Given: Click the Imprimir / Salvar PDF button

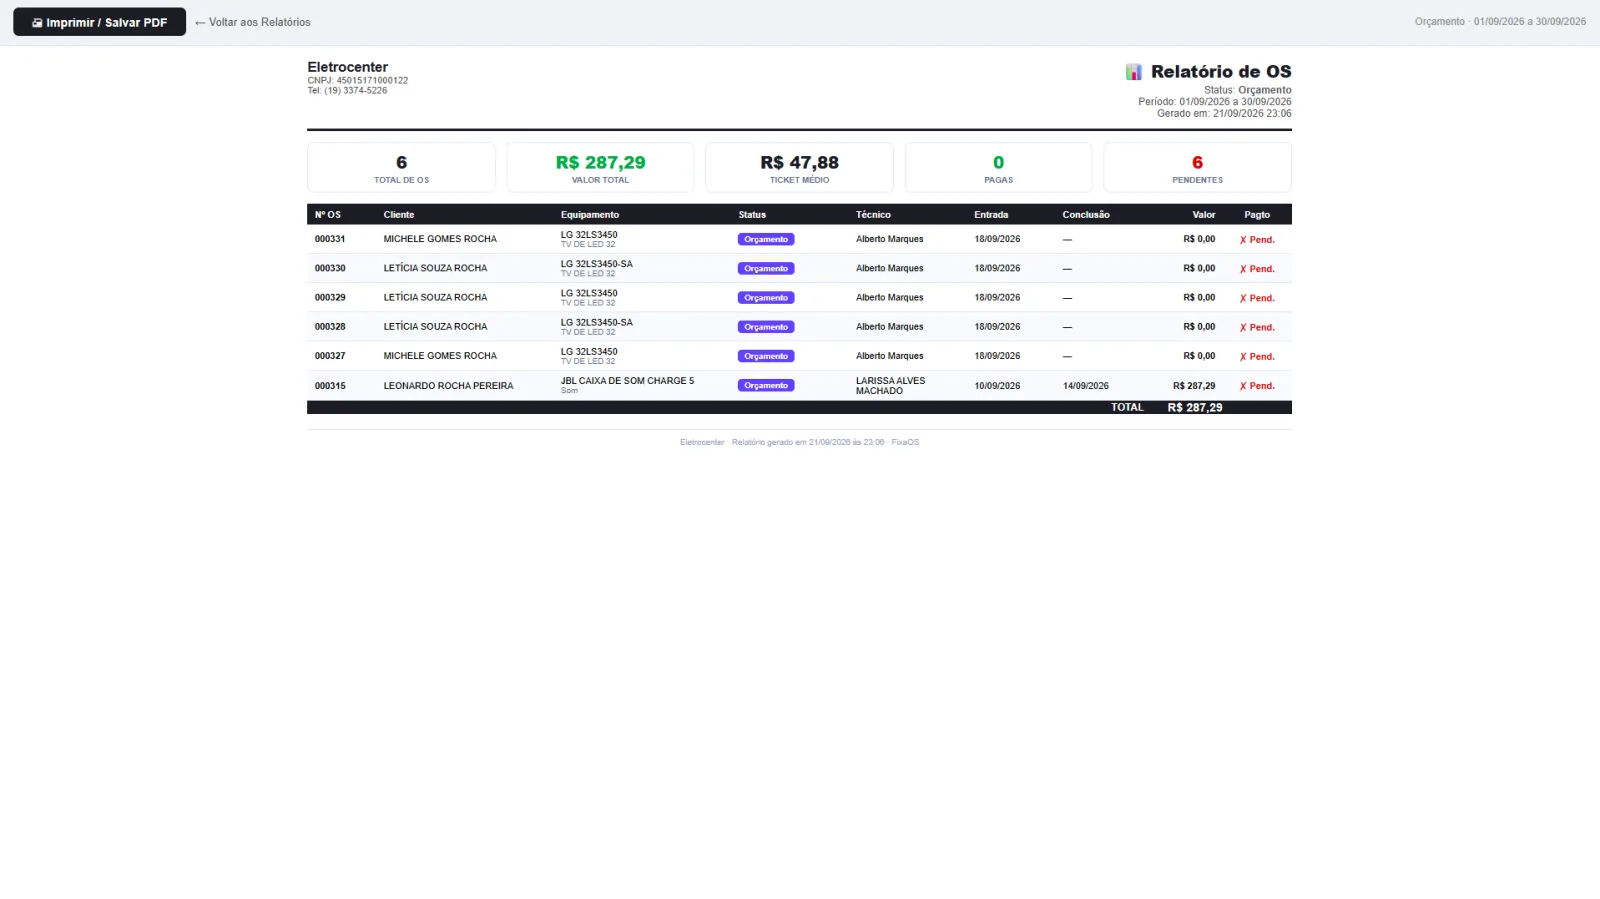Looking at the screenshot, I should coord(99,22).
